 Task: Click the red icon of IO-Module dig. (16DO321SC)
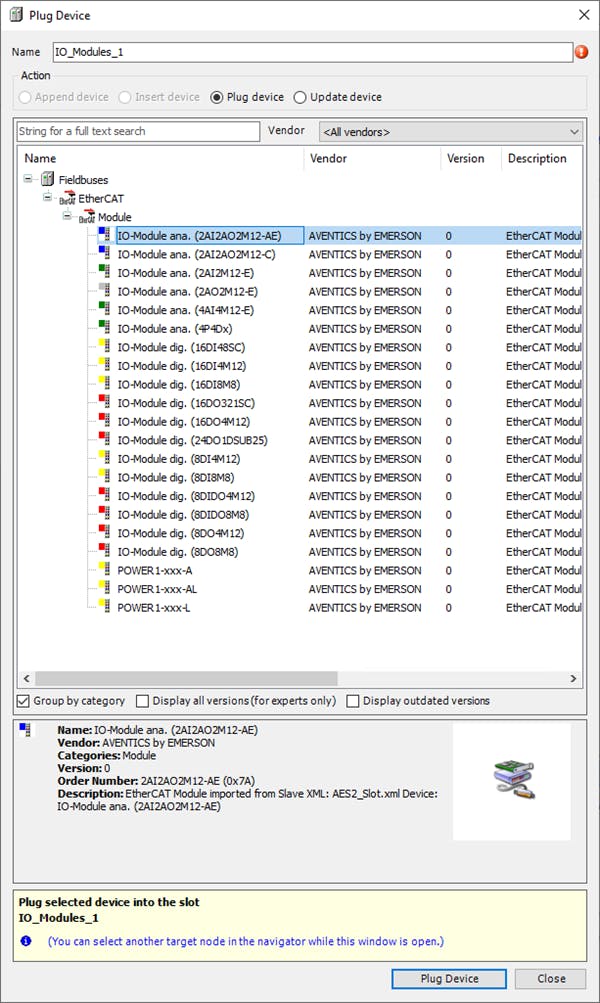[104, 401]
